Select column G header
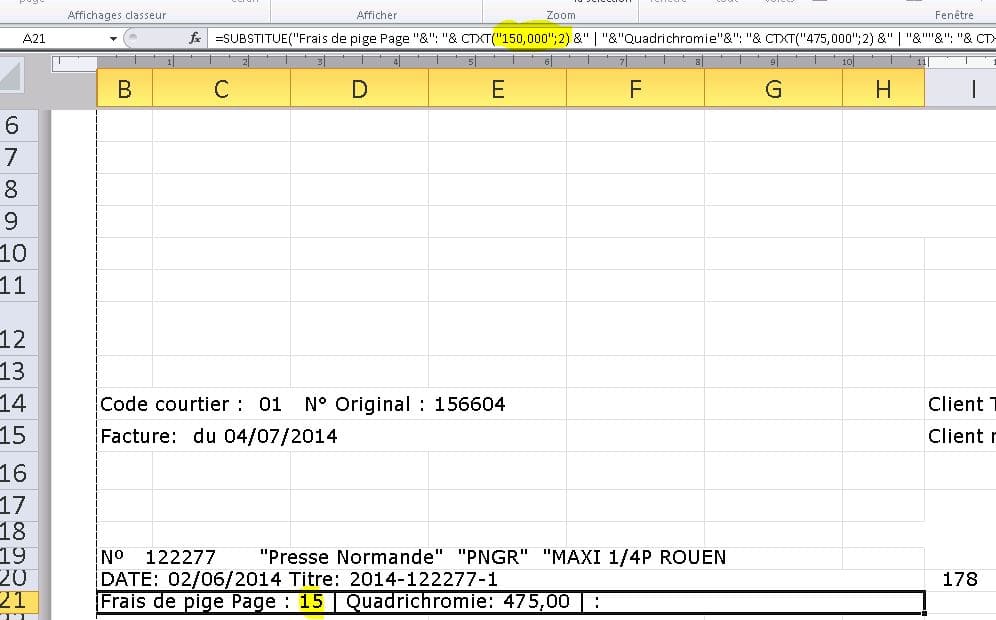The width and height of the screenshot is (996, 620). coord(773,89)
